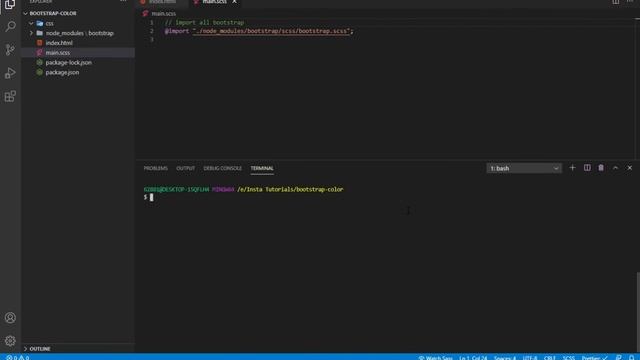This screenshot has height=360, width=640.
Task: Click the terminal working directory path text
Action: (x=290, y=189)
